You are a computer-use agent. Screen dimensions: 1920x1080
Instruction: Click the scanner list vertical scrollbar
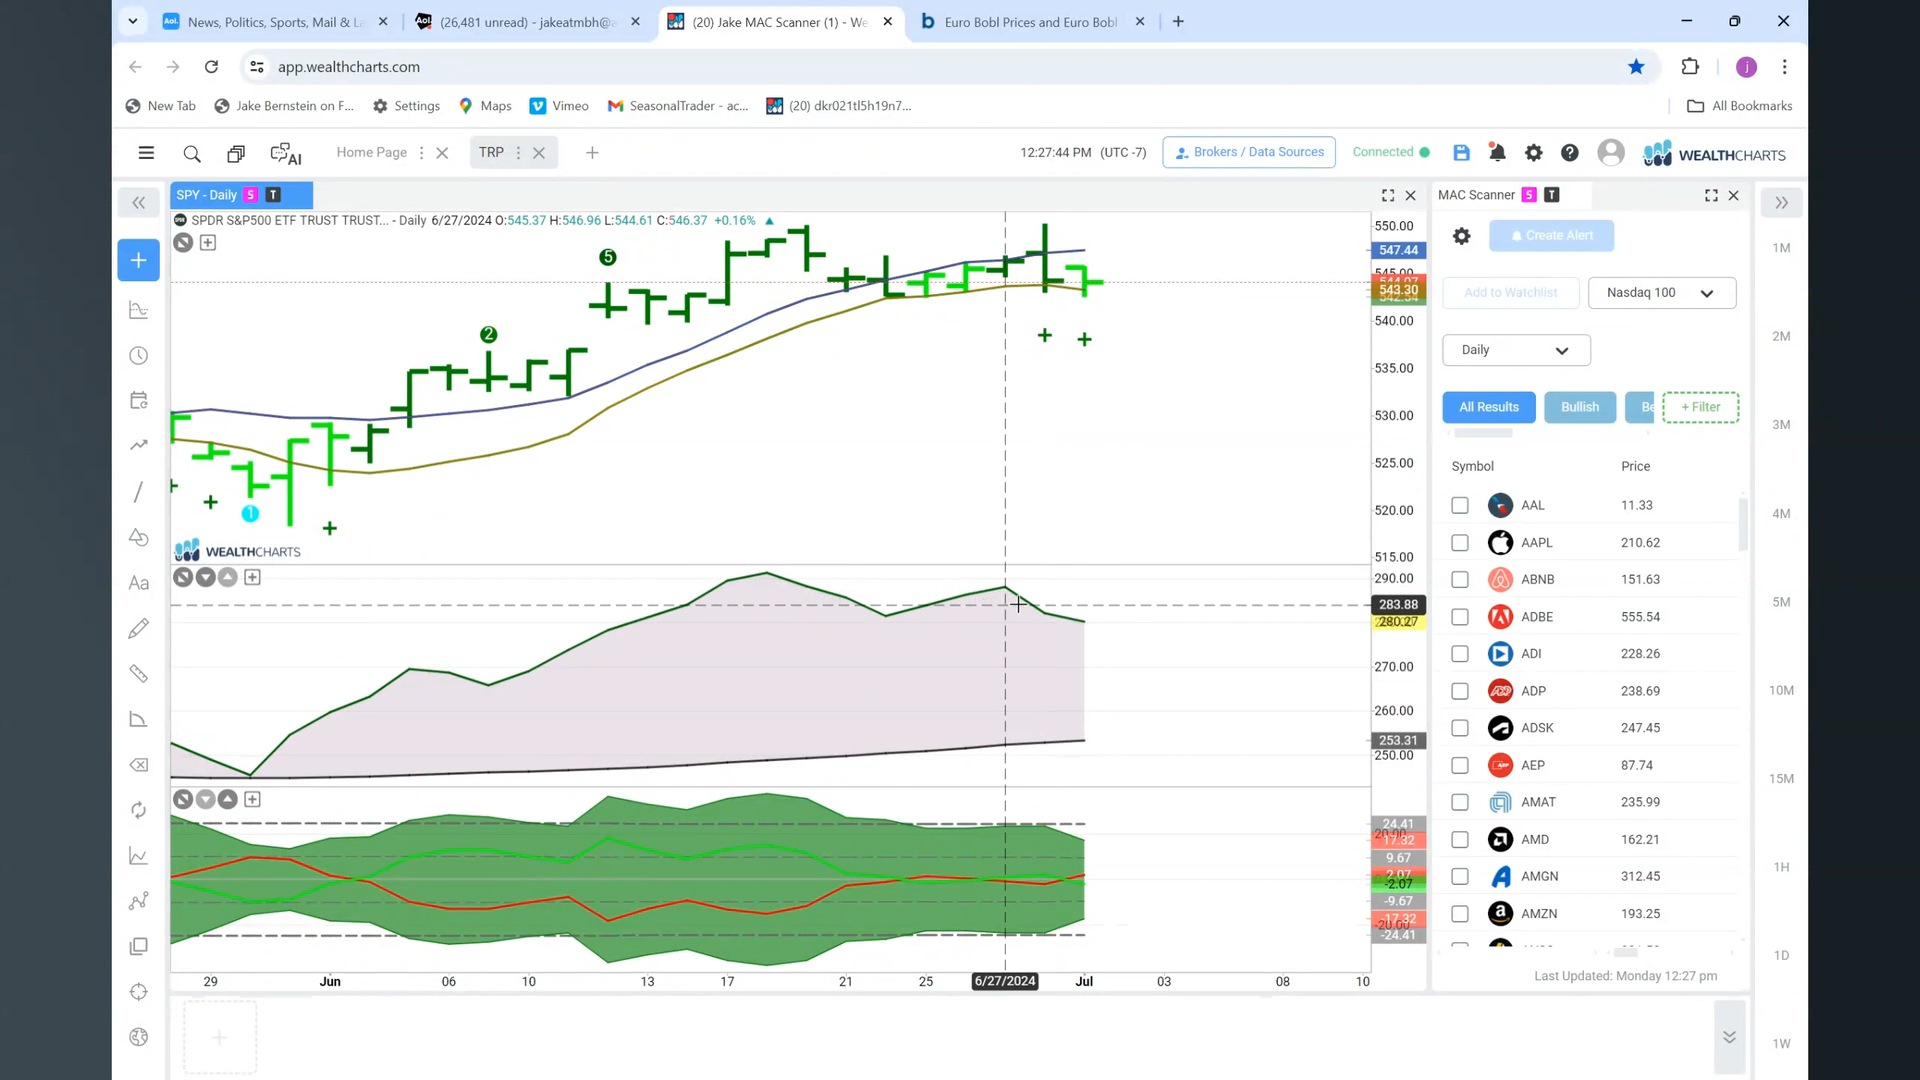(x=1743, y=525)
